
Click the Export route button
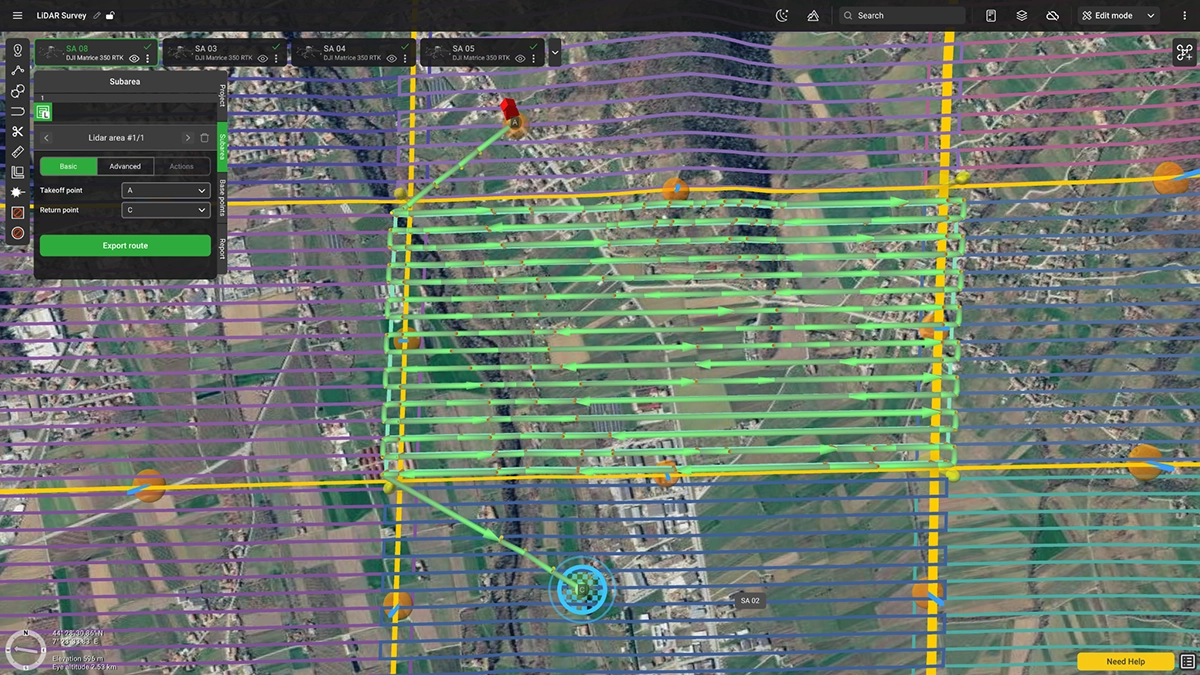(125, 245)
